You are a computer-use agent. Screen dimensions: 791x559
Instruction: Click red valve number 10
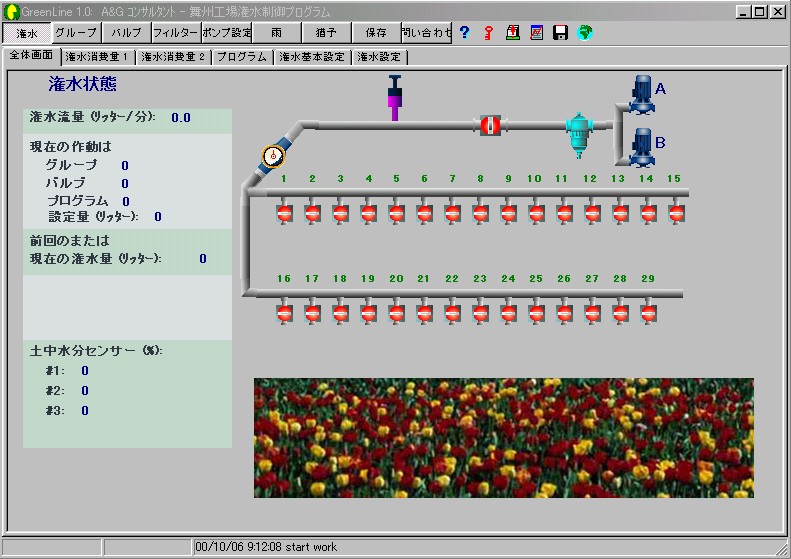(536, 213)
